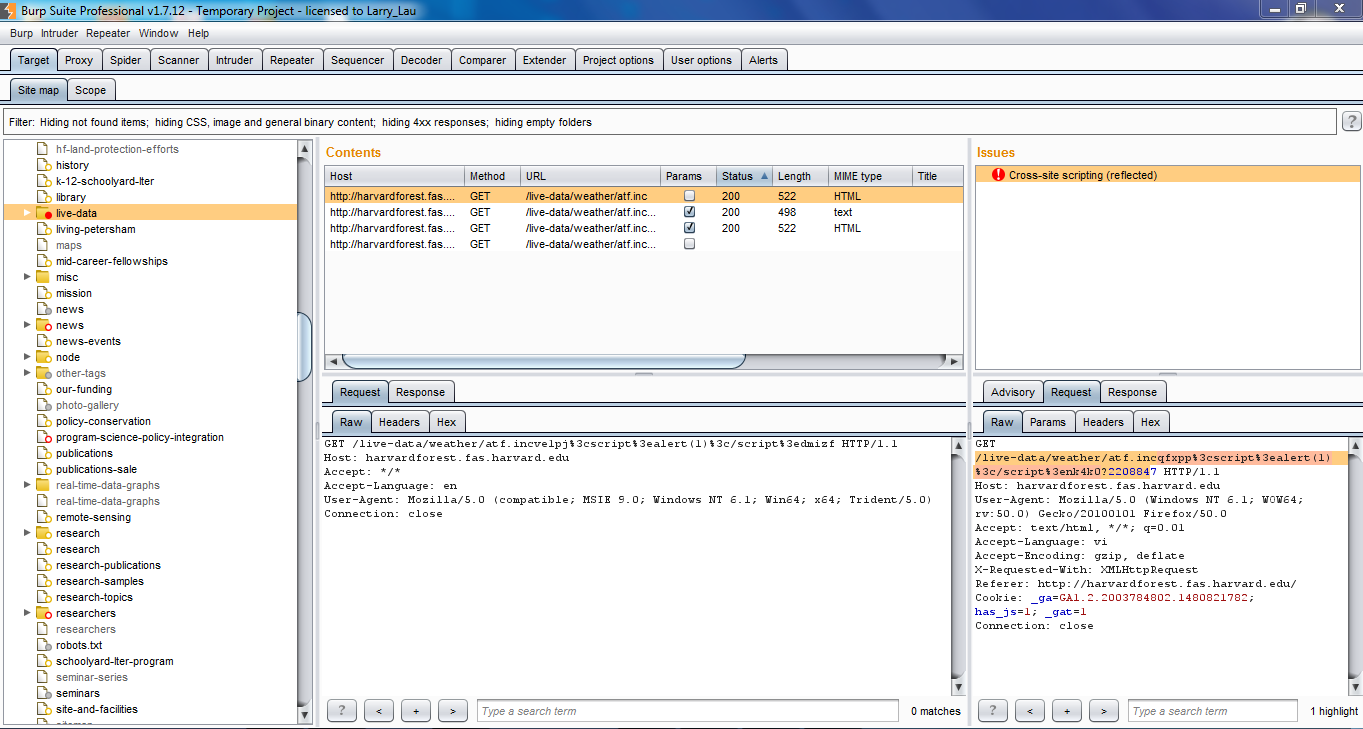This screenshot has width=1363, height=729.
Task: Click the filter bar to edit display filter
Action: pos(670,122)
